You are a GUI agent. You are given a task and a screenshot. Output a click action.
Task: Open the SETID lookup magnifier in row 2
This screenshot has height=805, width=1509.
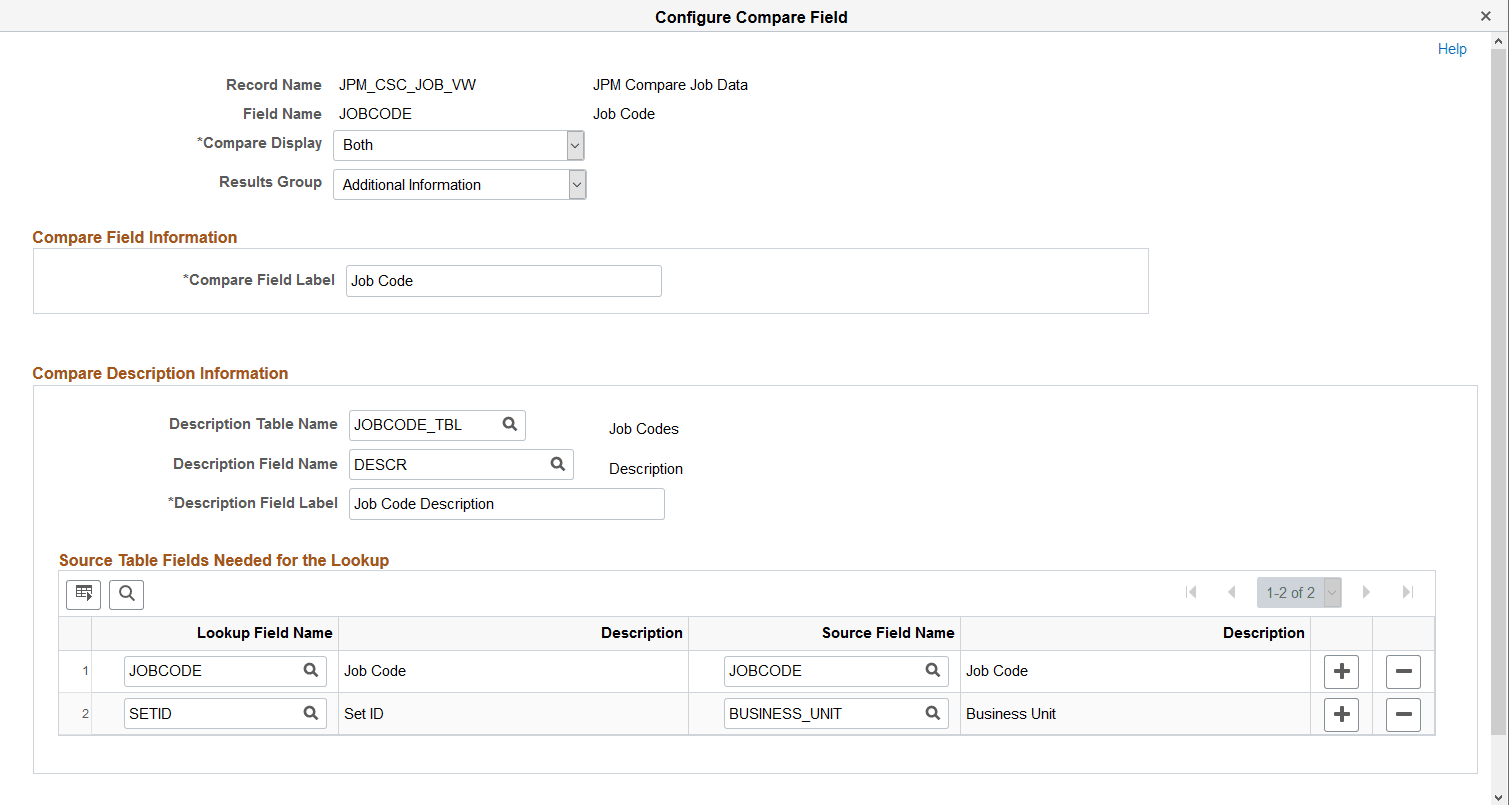(x=311, y=713)
